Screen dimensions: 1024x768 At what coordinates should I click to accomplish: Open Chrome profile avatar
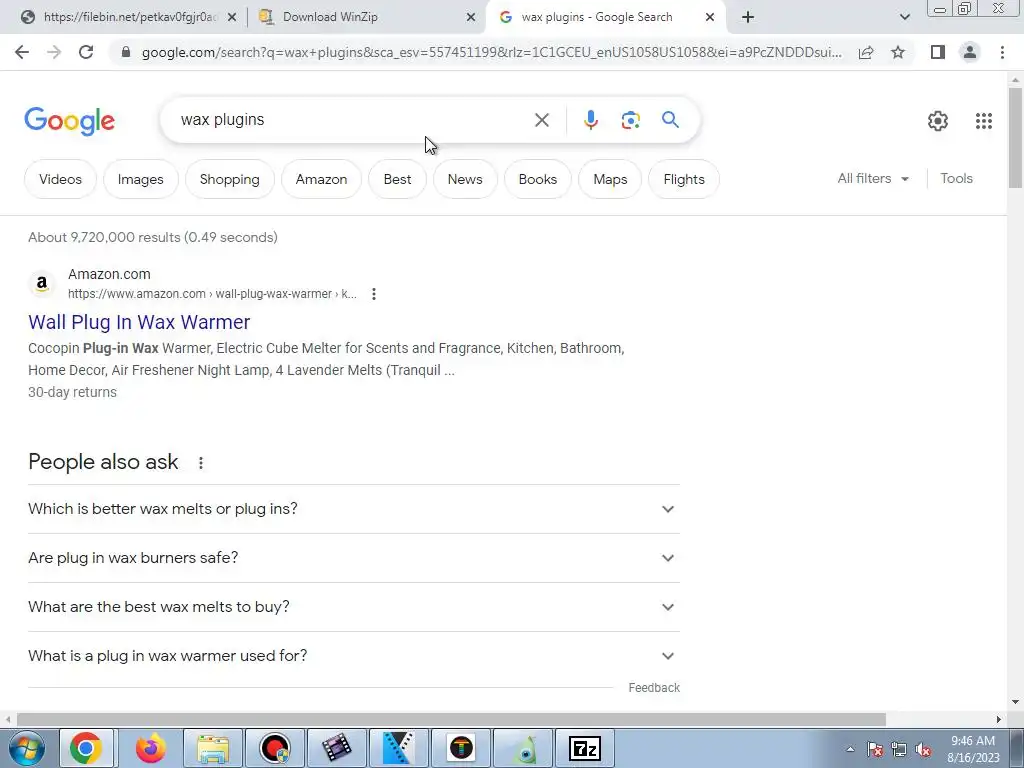coord(970,52)
